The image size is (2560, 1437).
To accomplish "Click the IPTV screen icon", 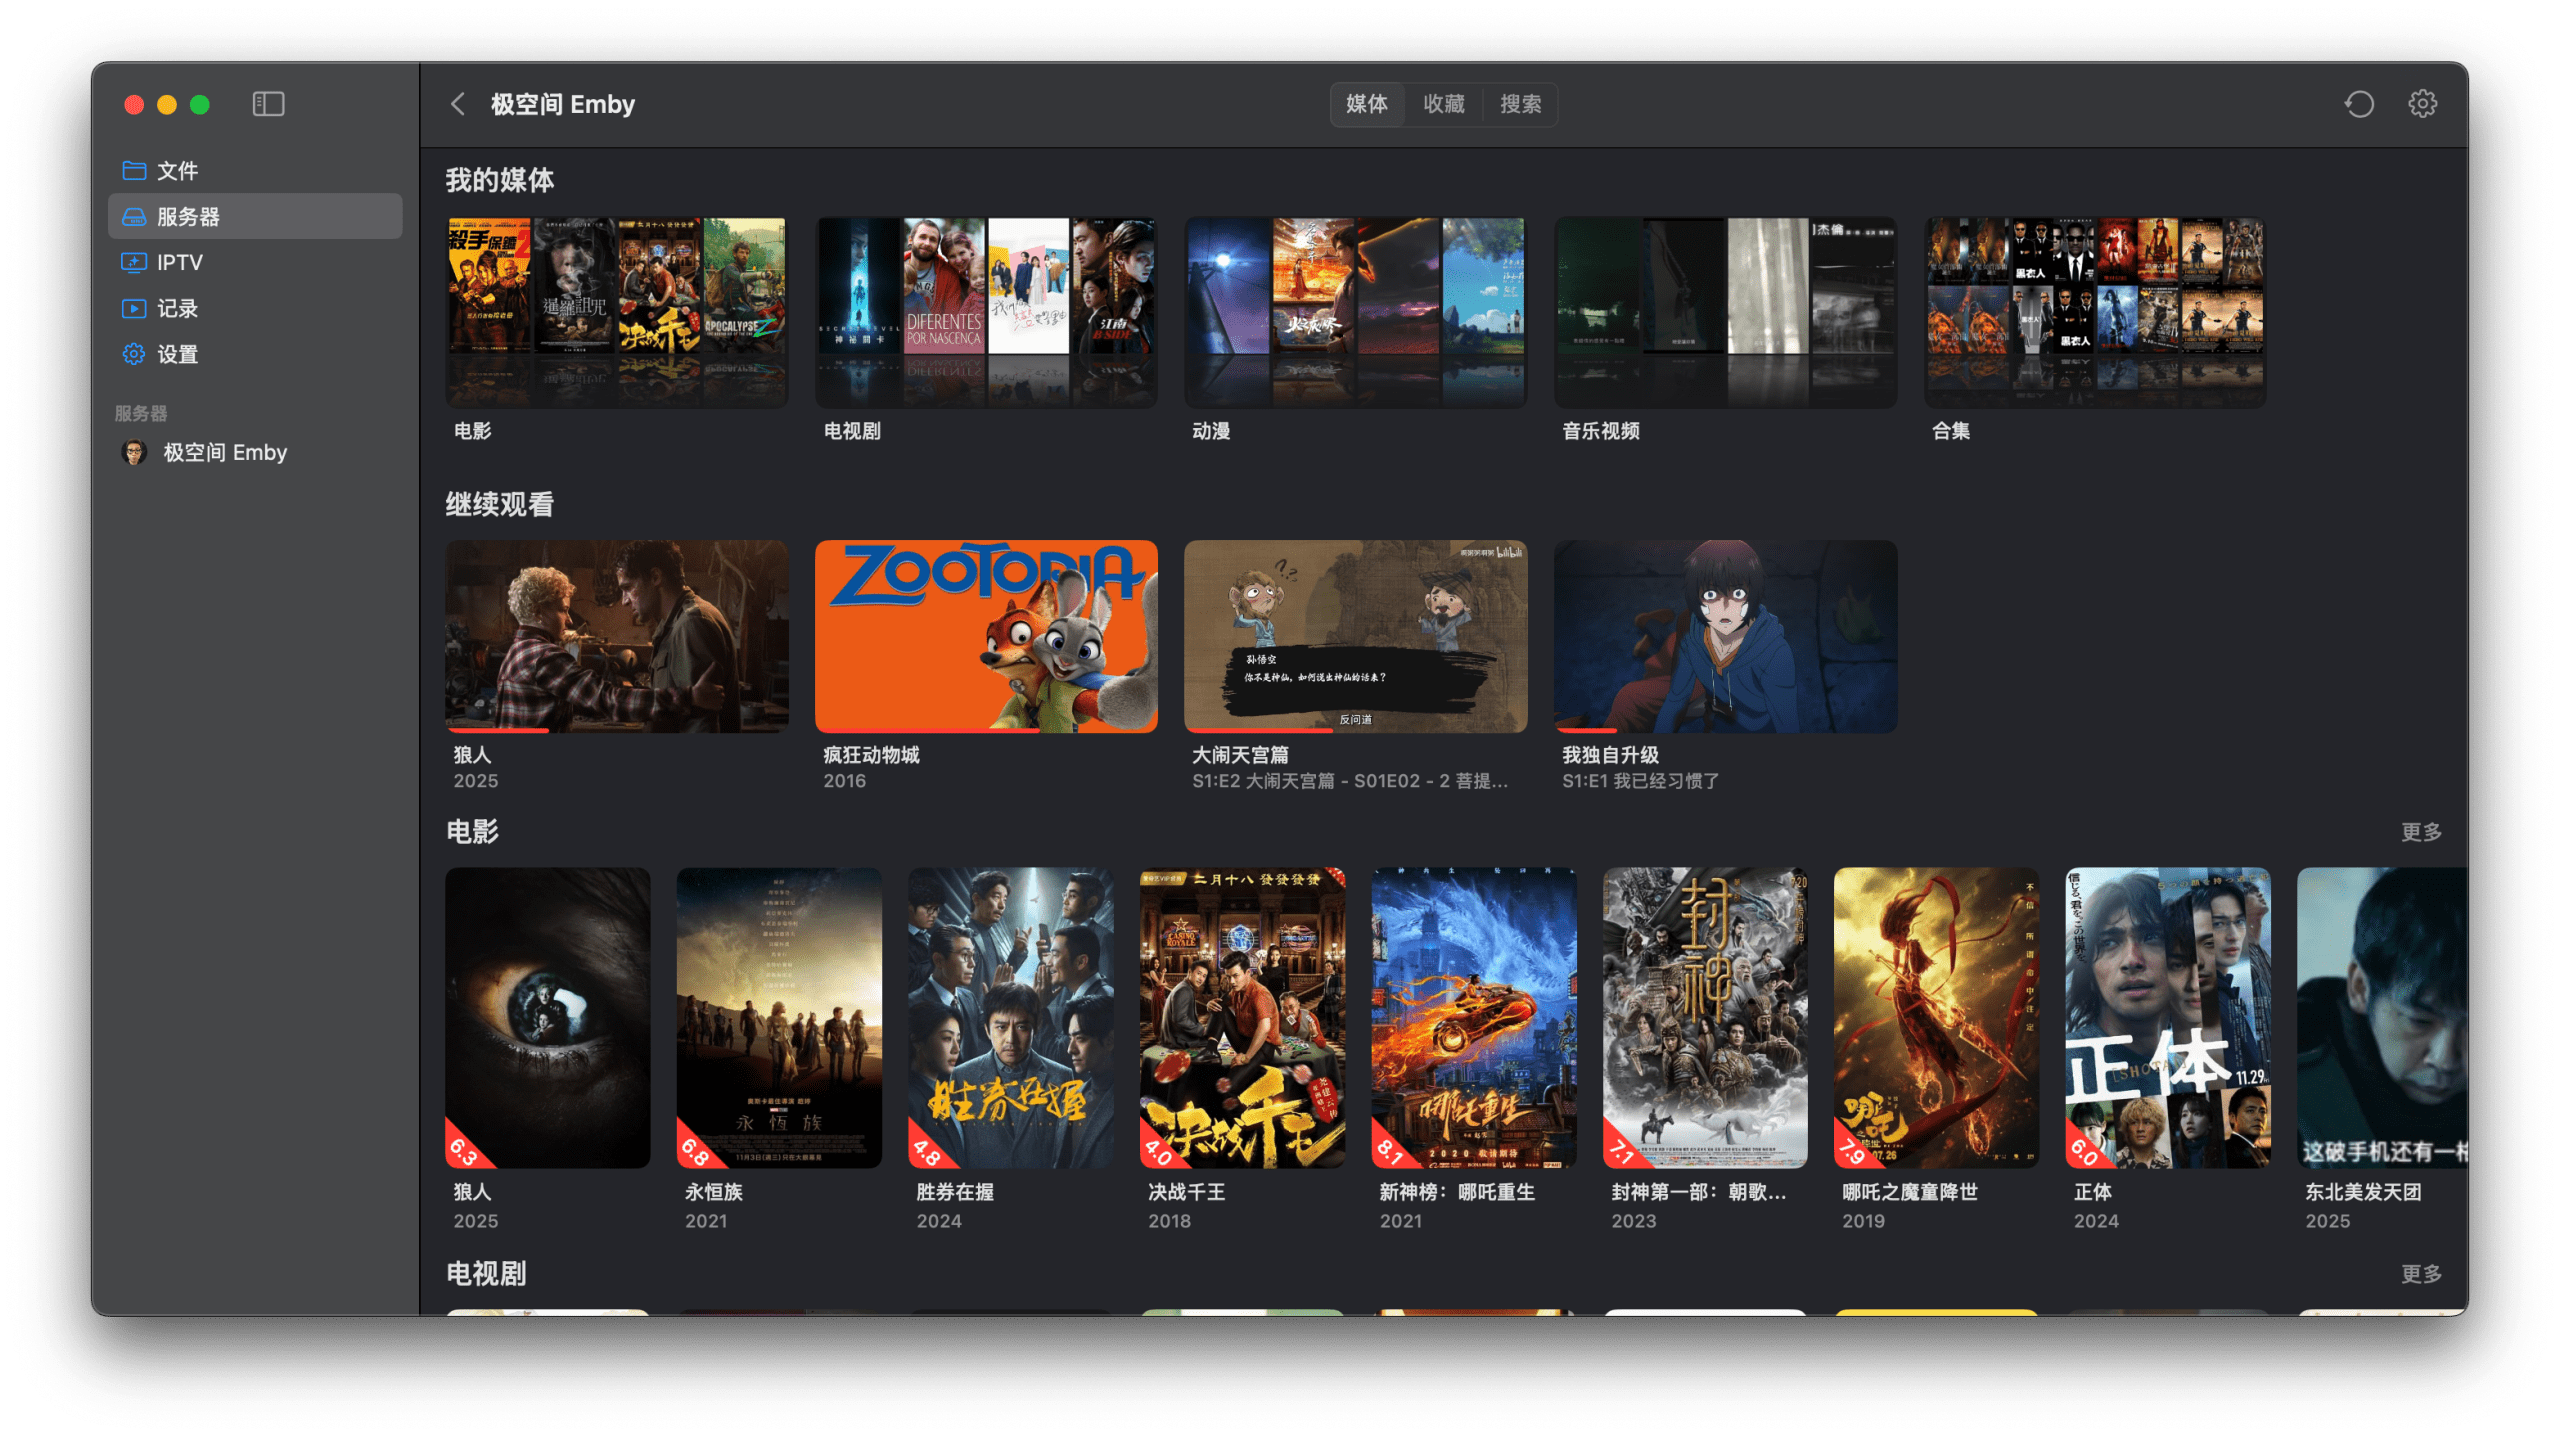I will (x=134, y=262).
